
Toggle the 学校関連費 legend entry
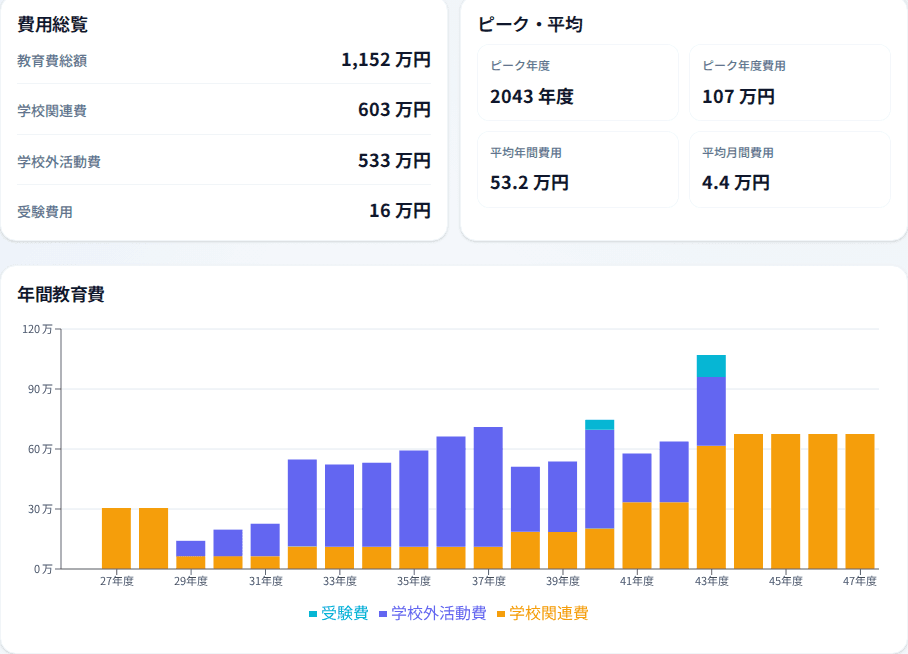pyautogui.click(x=543, y=613)
